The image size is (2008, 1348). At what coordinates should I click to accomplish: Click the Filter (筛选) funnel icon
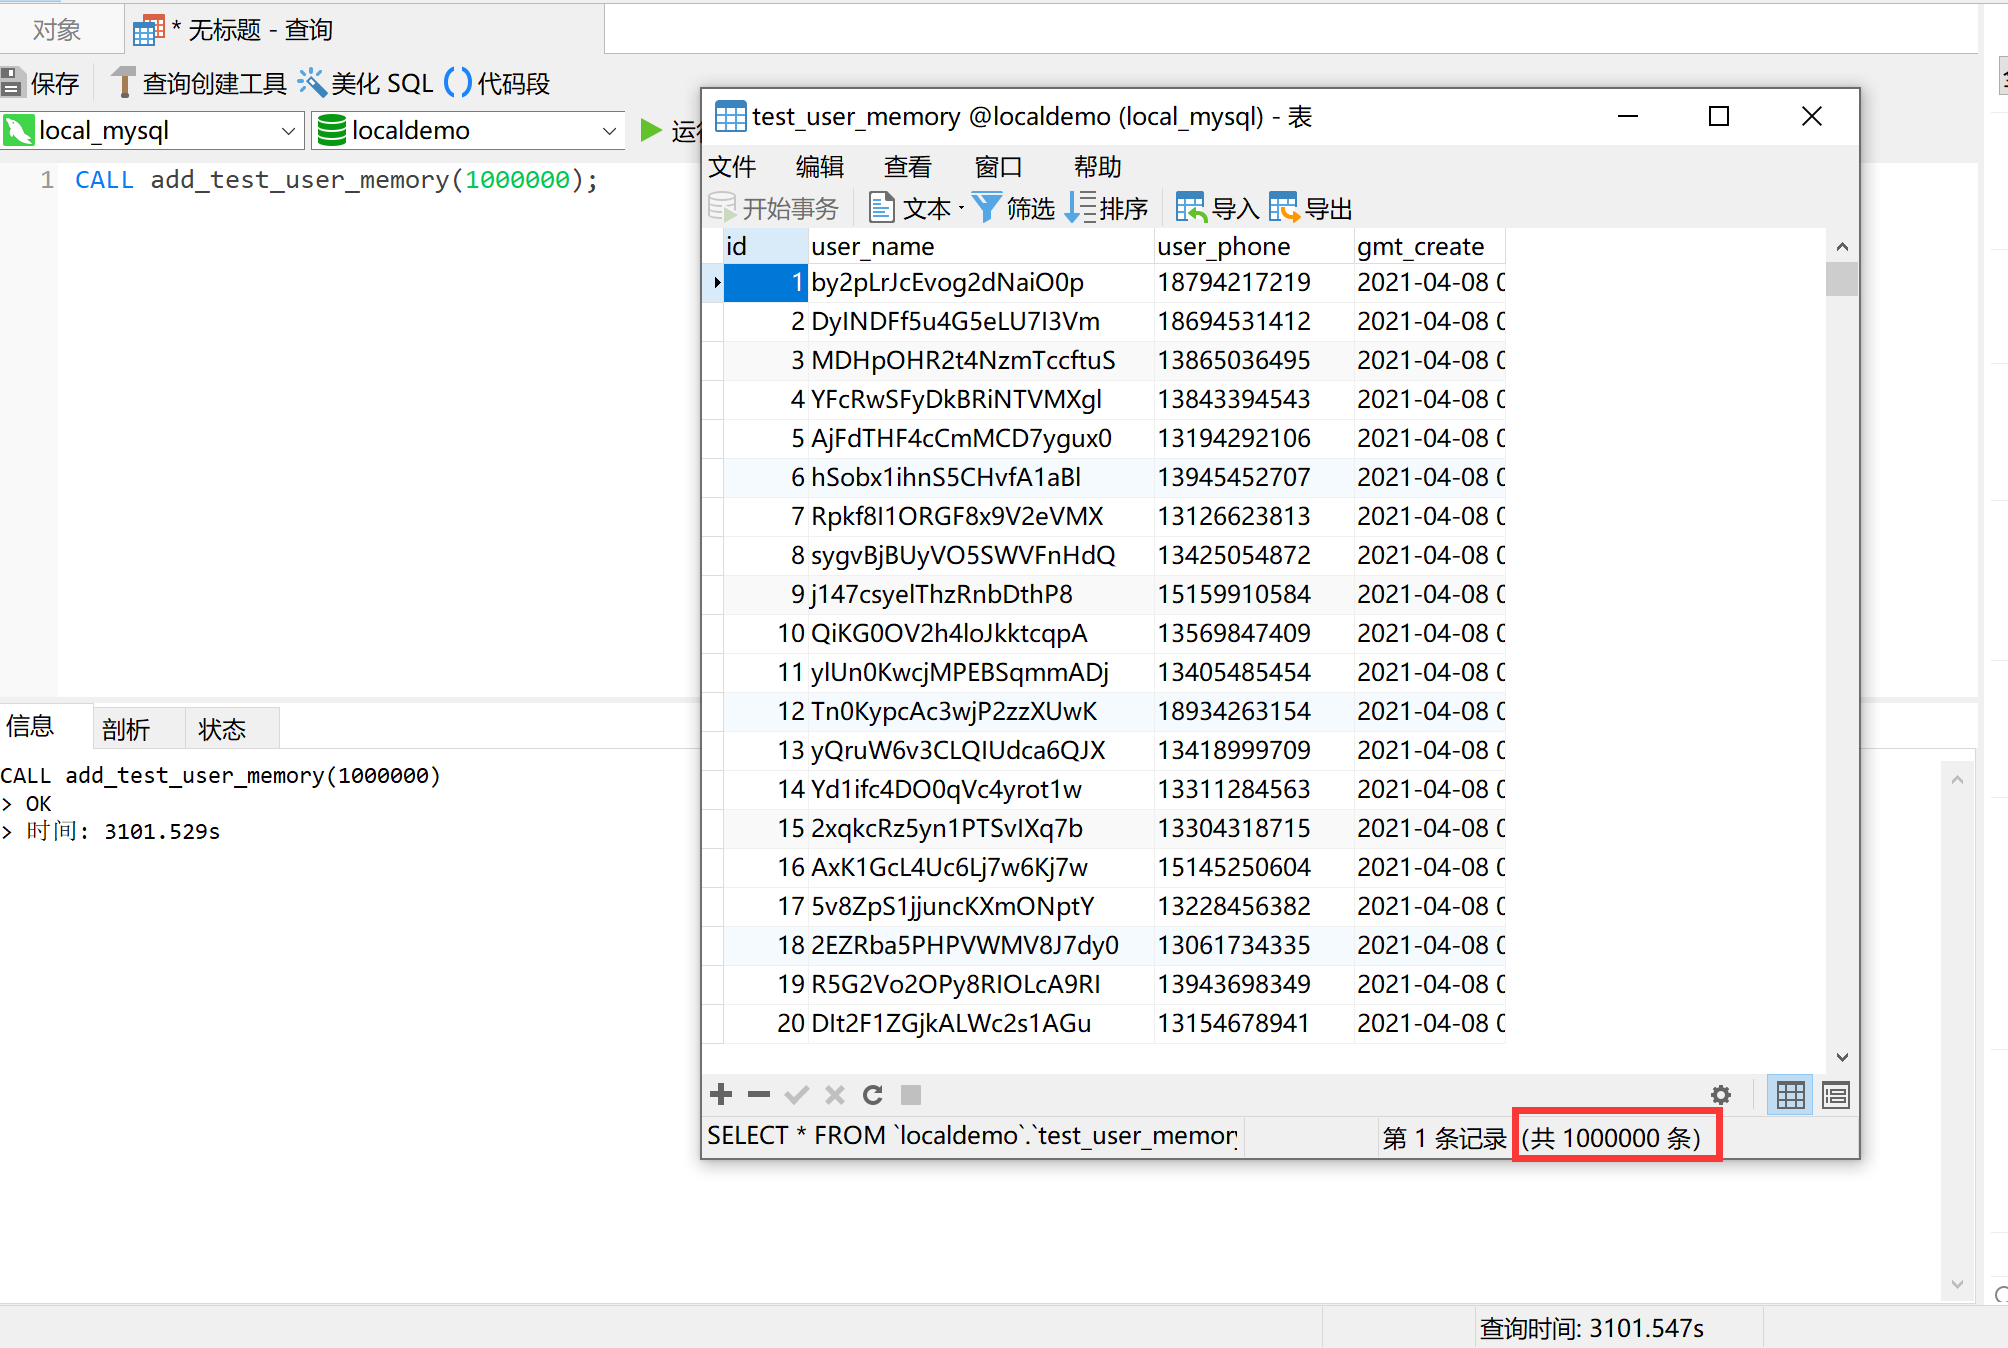tap(986, 208)
